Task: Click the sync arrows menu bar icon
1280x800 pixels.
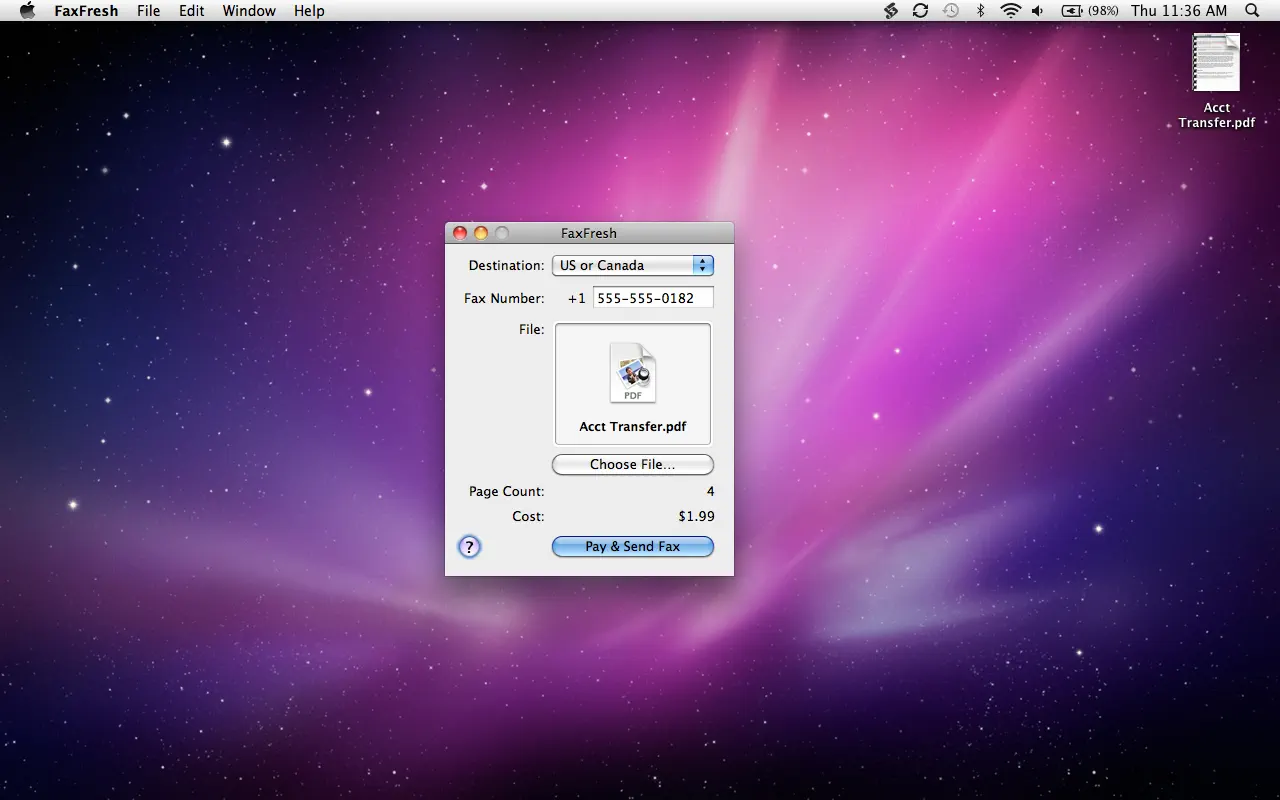Action: point(920,10)
